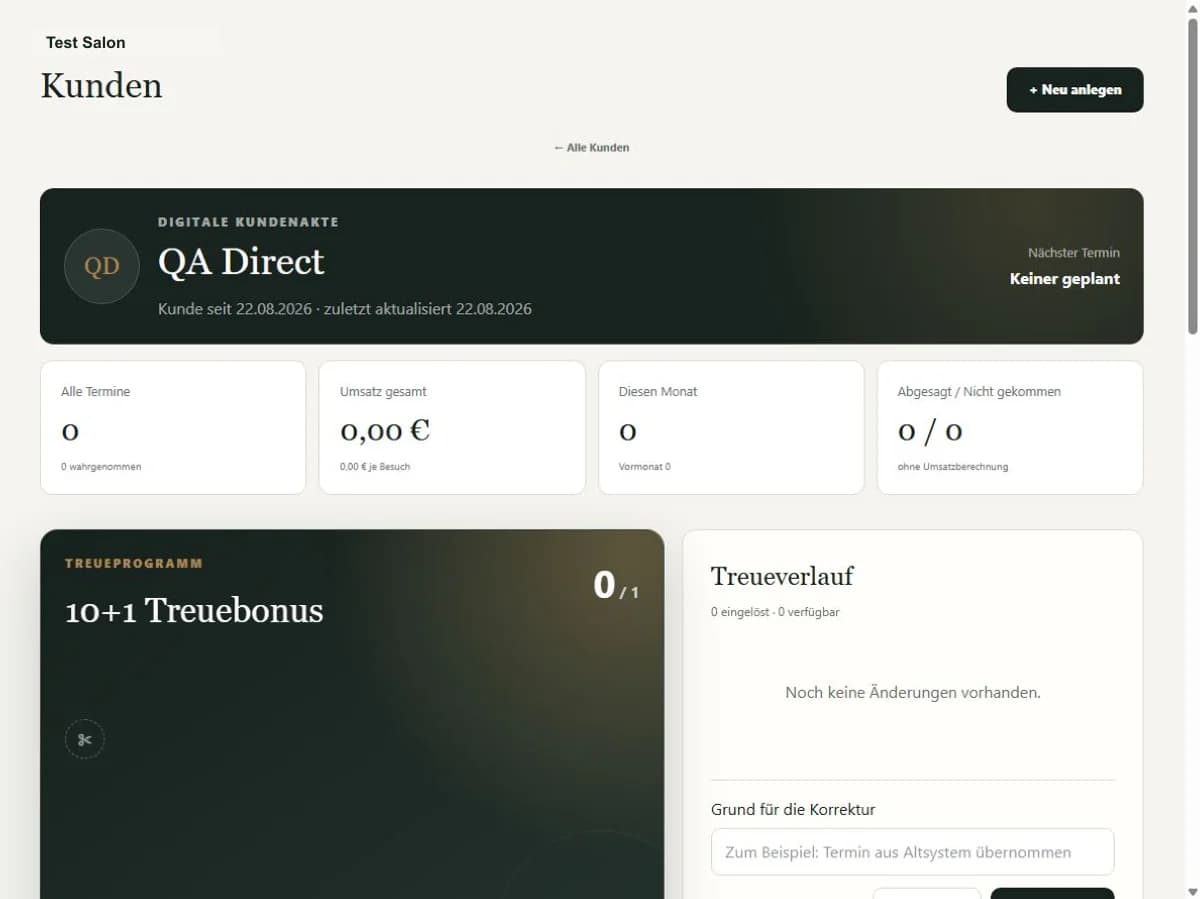Click 'Vormonat 0' text
1200x899 pixels.
[645, 467]
